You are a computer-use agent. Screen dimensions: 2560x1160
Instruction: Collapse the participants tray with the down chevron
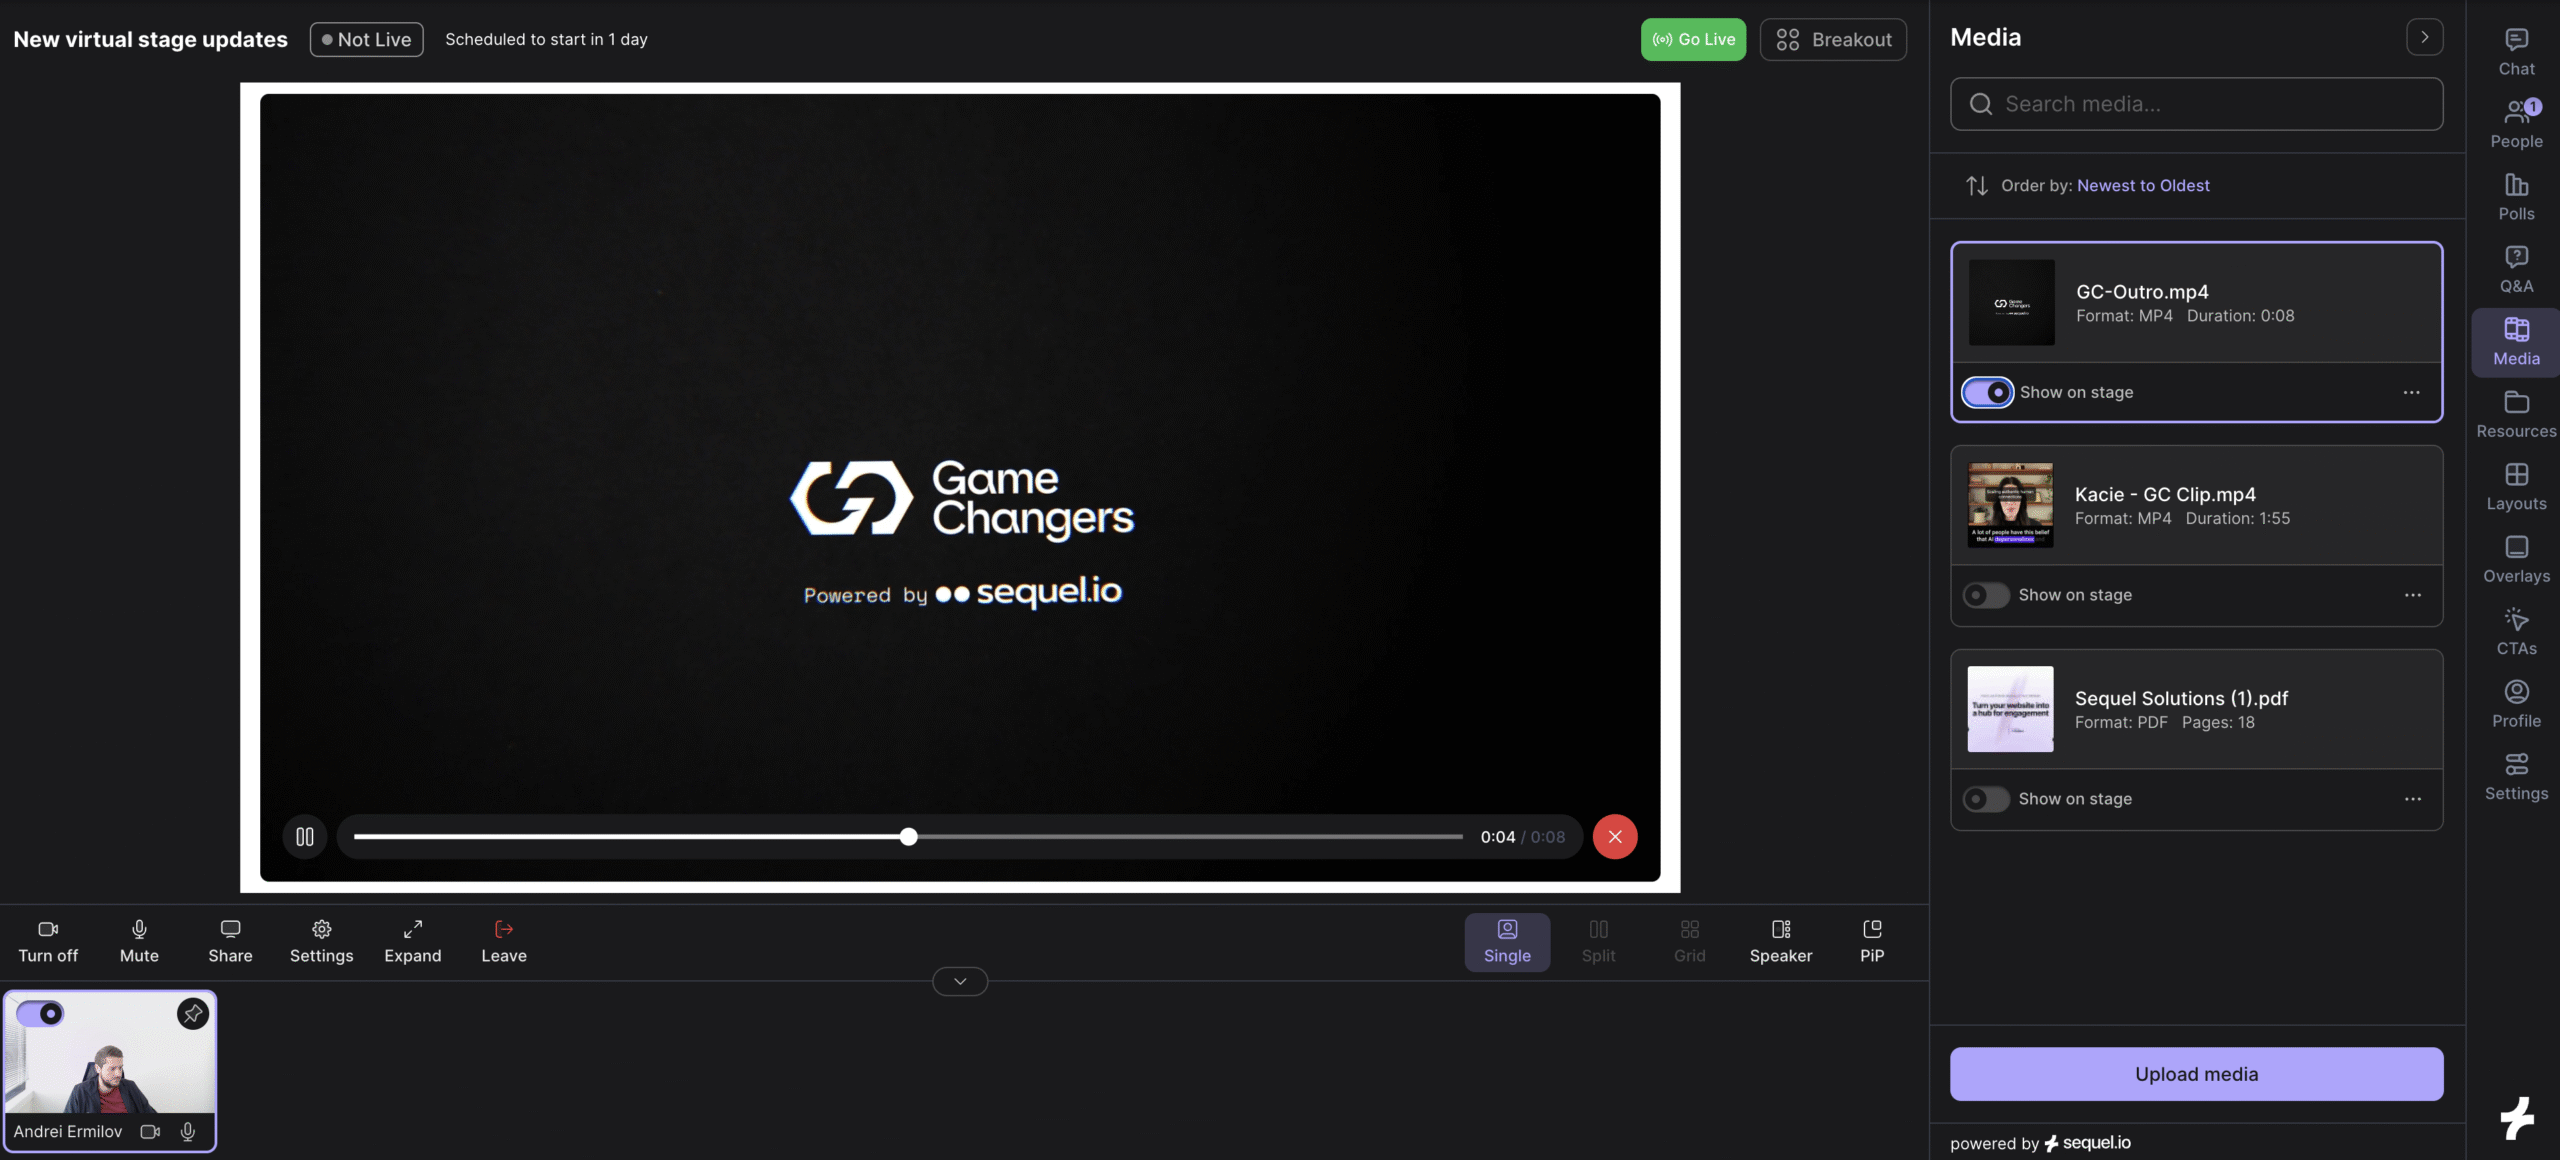pos(960,982)
